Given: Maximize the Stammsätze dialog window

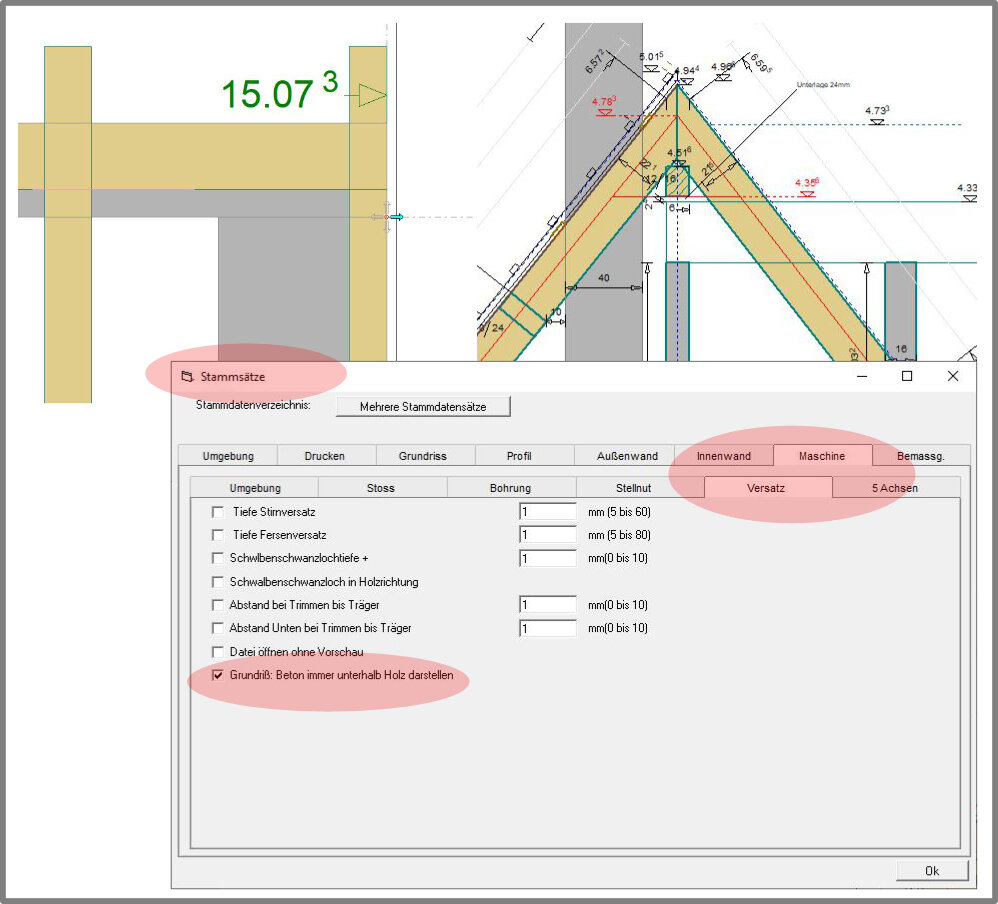Looking at the screenshot, I should (907, 376).
